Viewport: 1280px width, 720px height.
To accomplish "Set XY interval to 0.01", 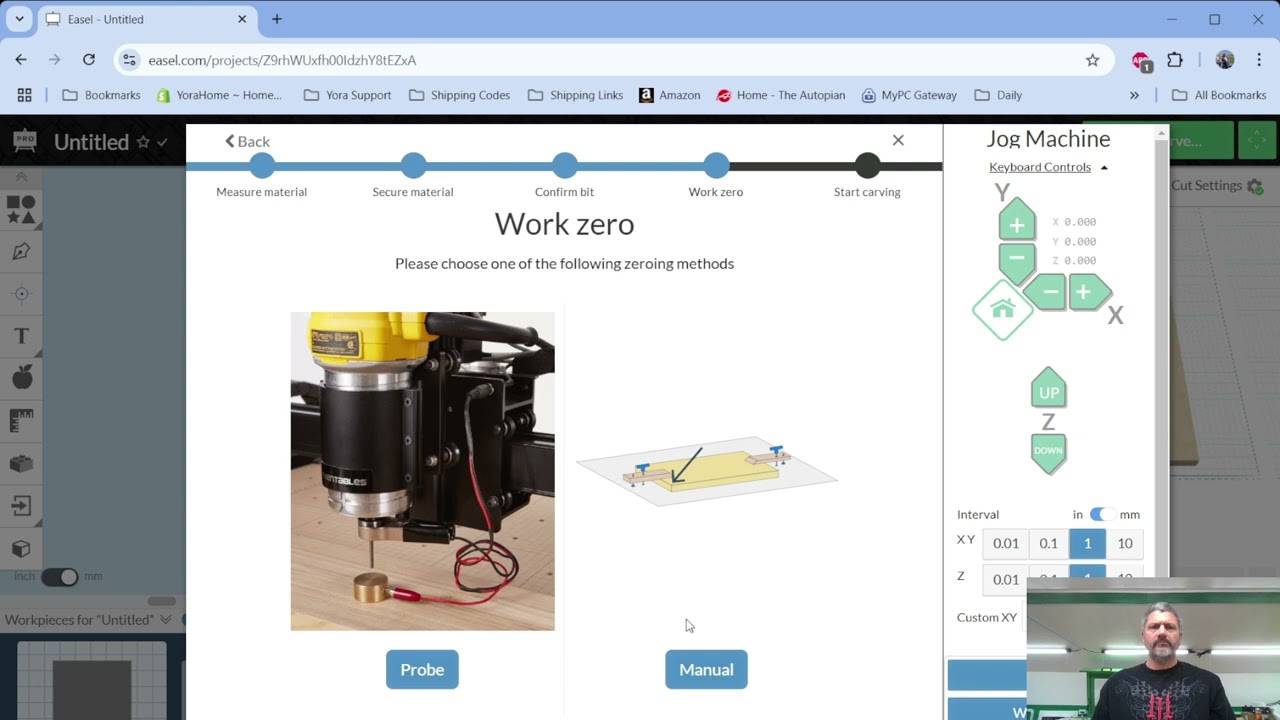I will pyautogui.click(x=1006, y=543).
